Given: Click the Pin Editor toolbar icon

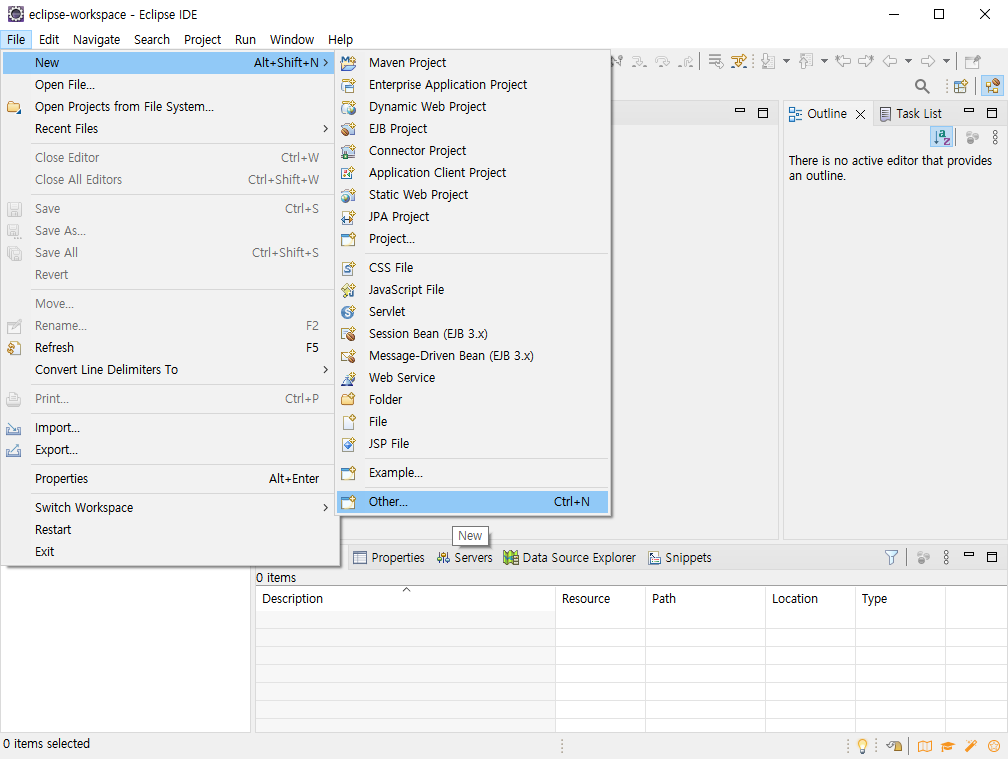Looking at the screenshot, I should tap(973, 62).
